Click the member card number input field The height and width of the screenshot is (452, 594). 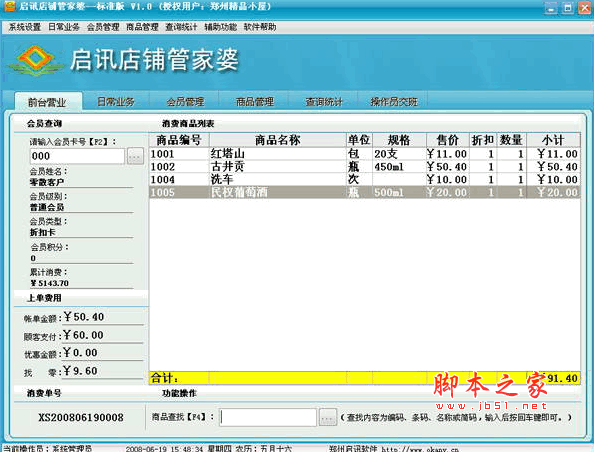coord(77,156)
